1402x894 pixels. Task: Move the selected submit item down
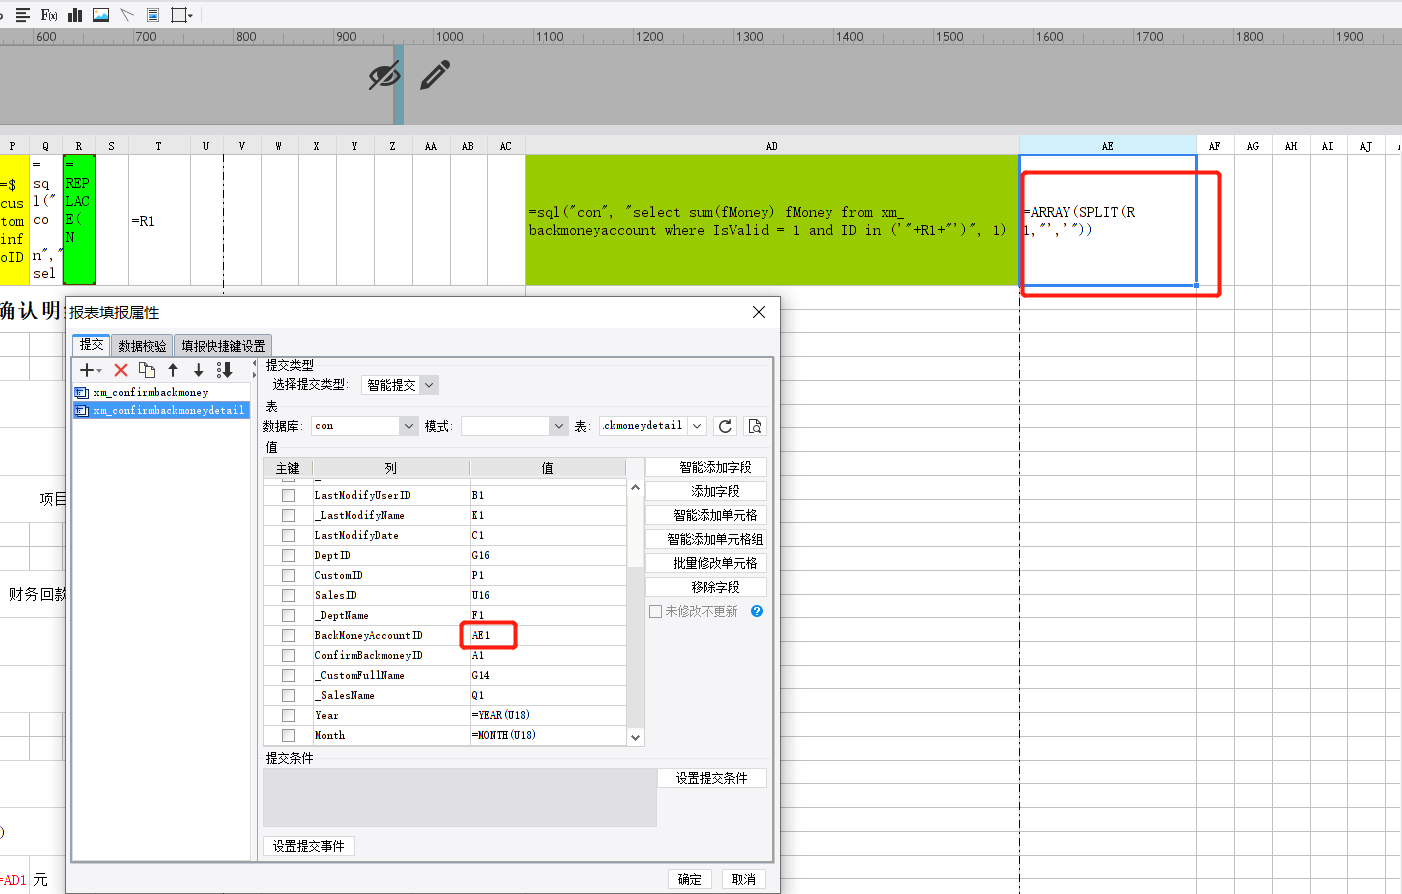(x=199, y=370)
